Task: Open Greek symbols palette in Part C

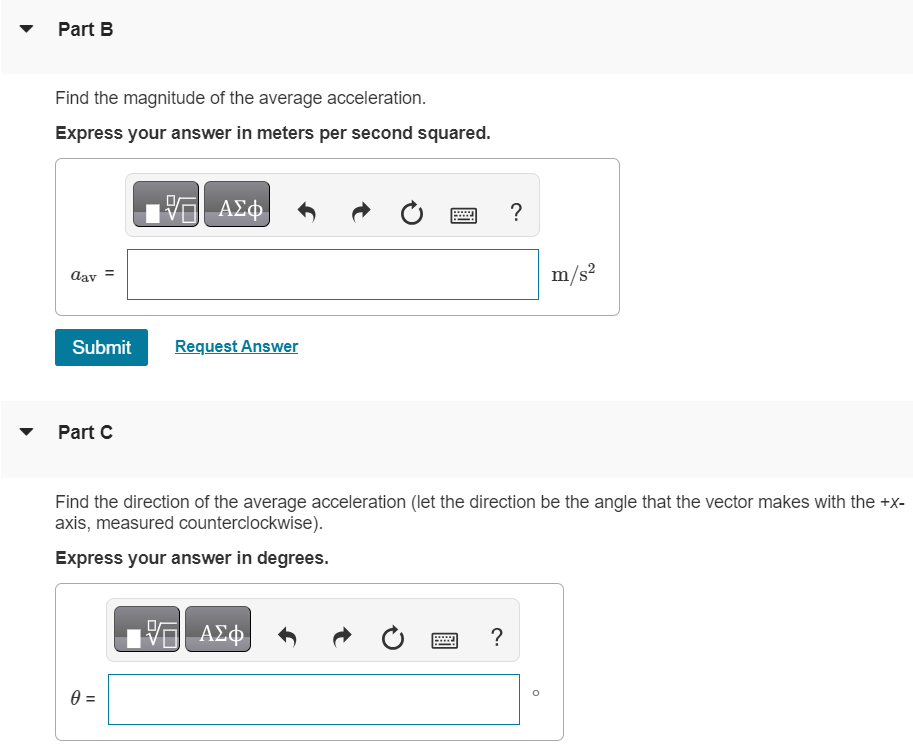Action: (x=218, y=629)
